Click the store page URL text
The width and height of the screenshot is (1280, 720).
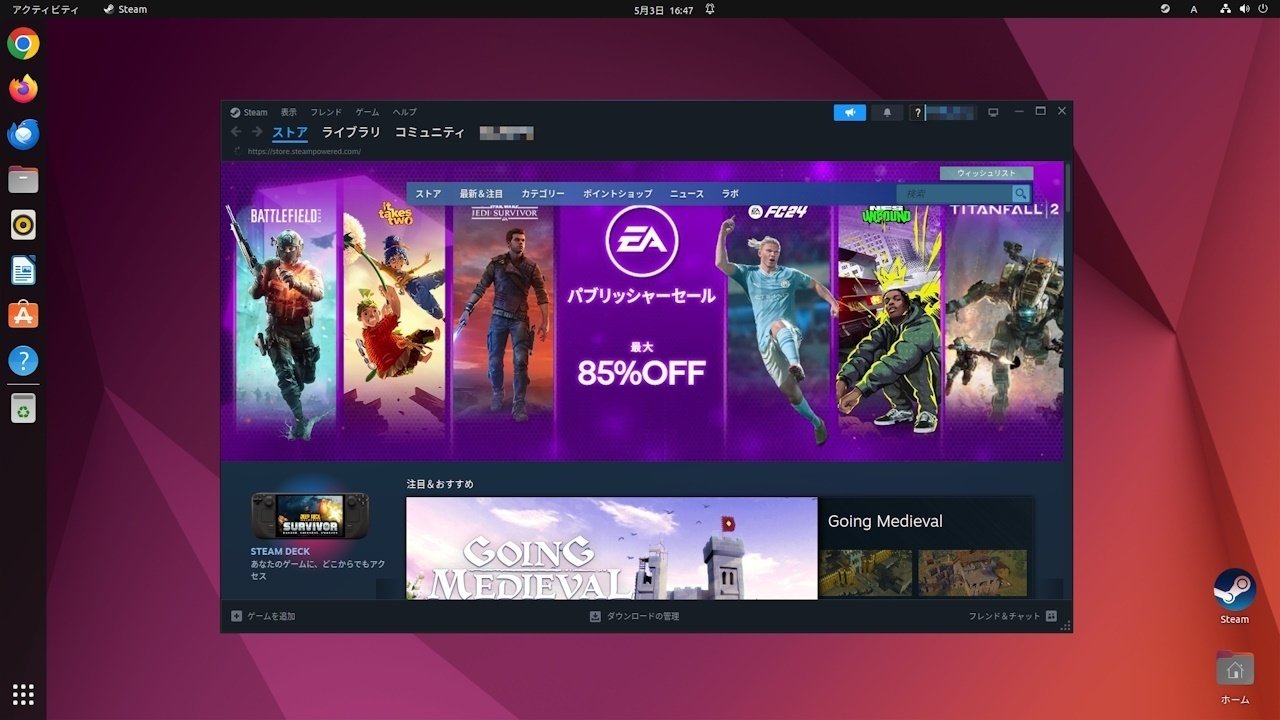[304, 152]
